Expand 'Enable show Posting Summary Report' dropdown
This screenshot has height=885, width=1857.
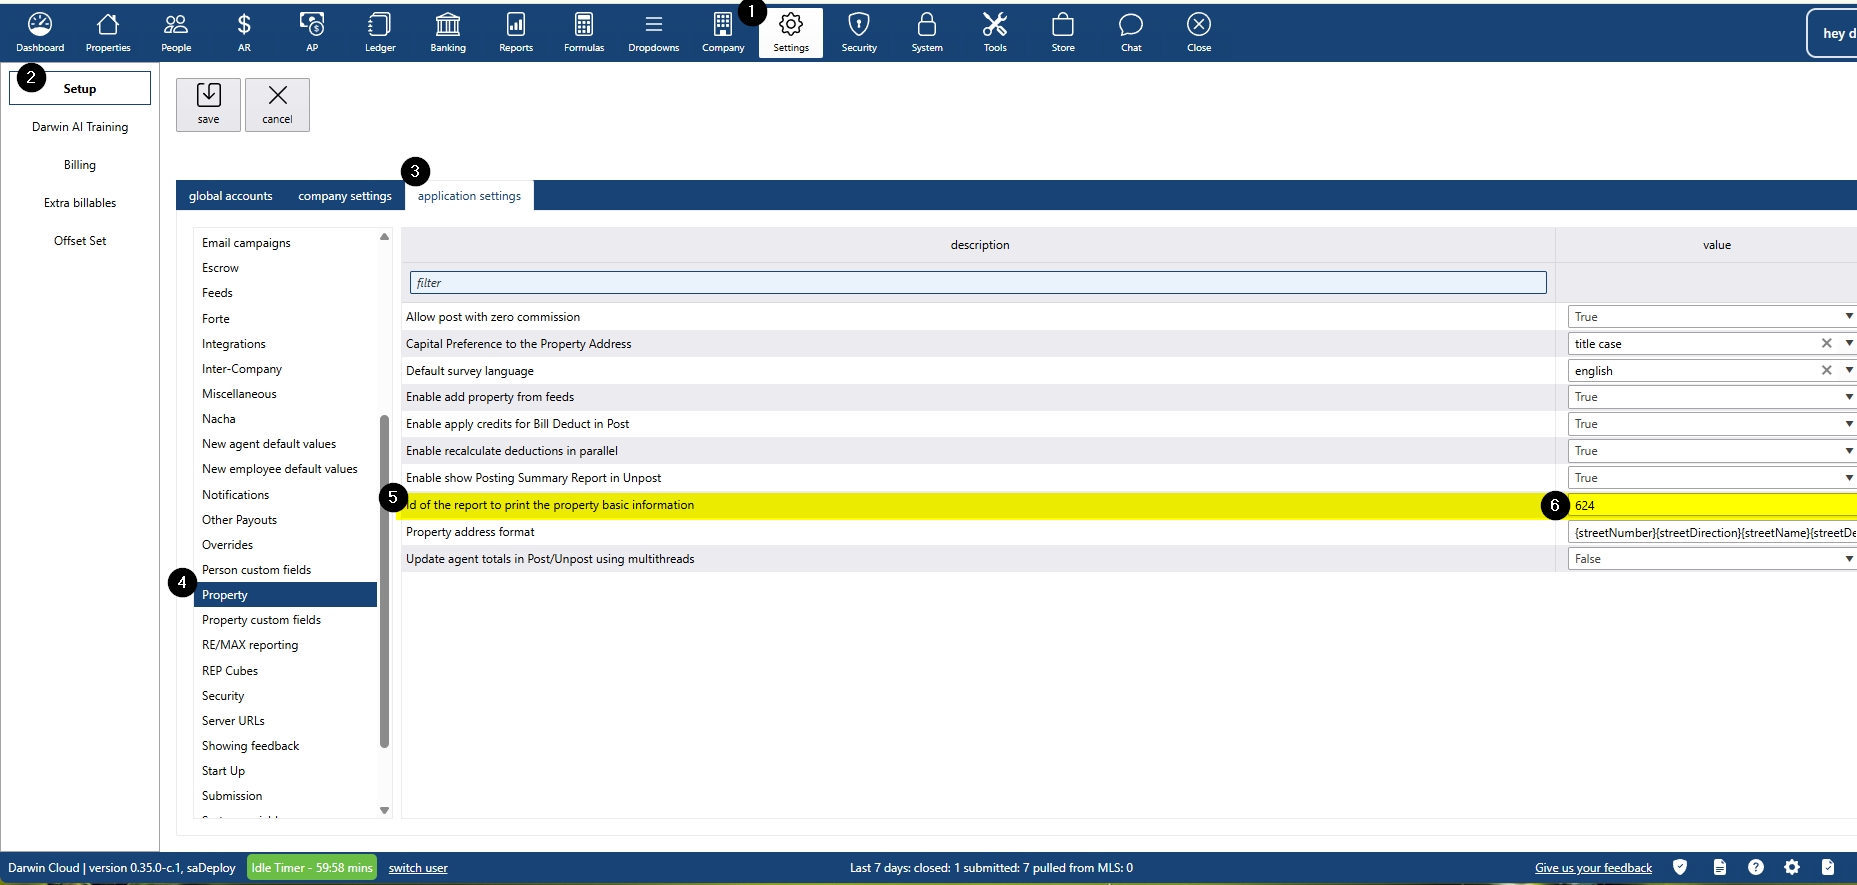(1849, 478)
